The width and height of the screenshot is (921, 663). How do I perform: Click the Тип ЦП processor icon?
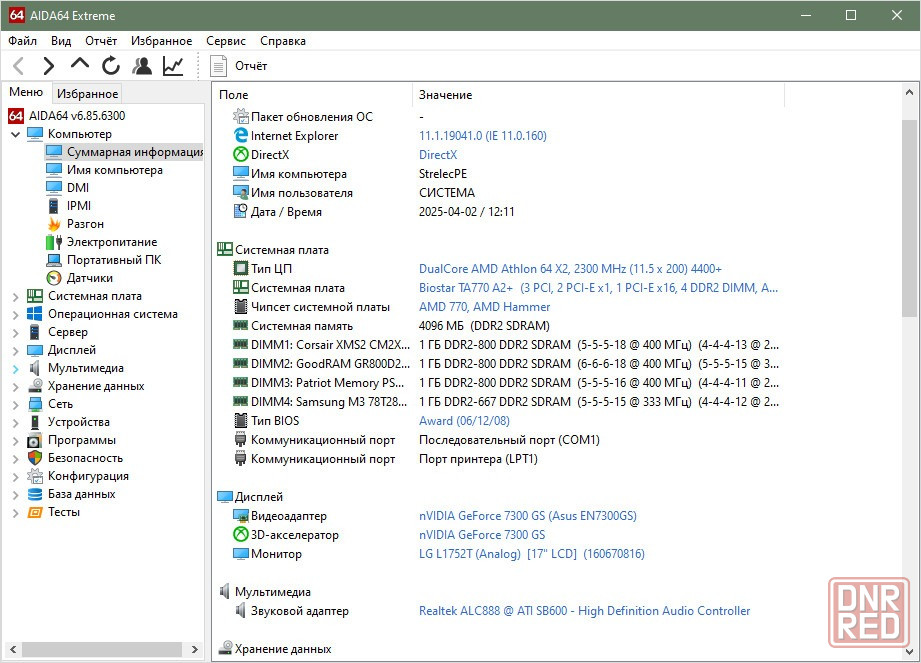tap(240, 268)
